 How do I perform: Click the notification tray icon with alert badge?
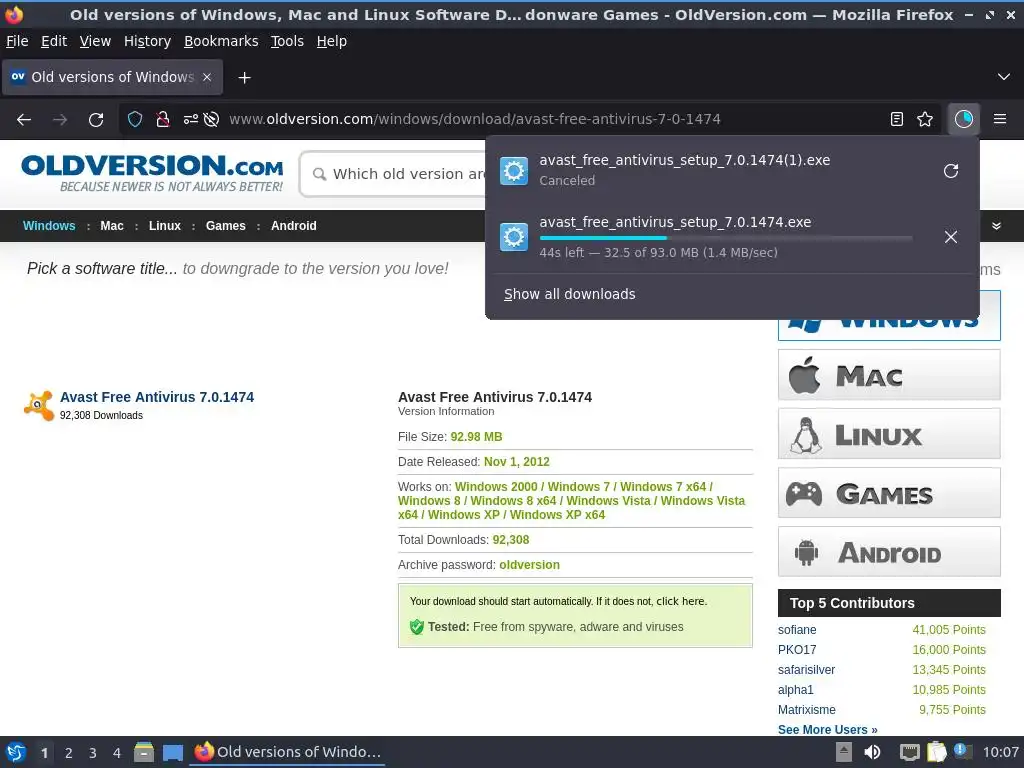(x=963, y=752)
